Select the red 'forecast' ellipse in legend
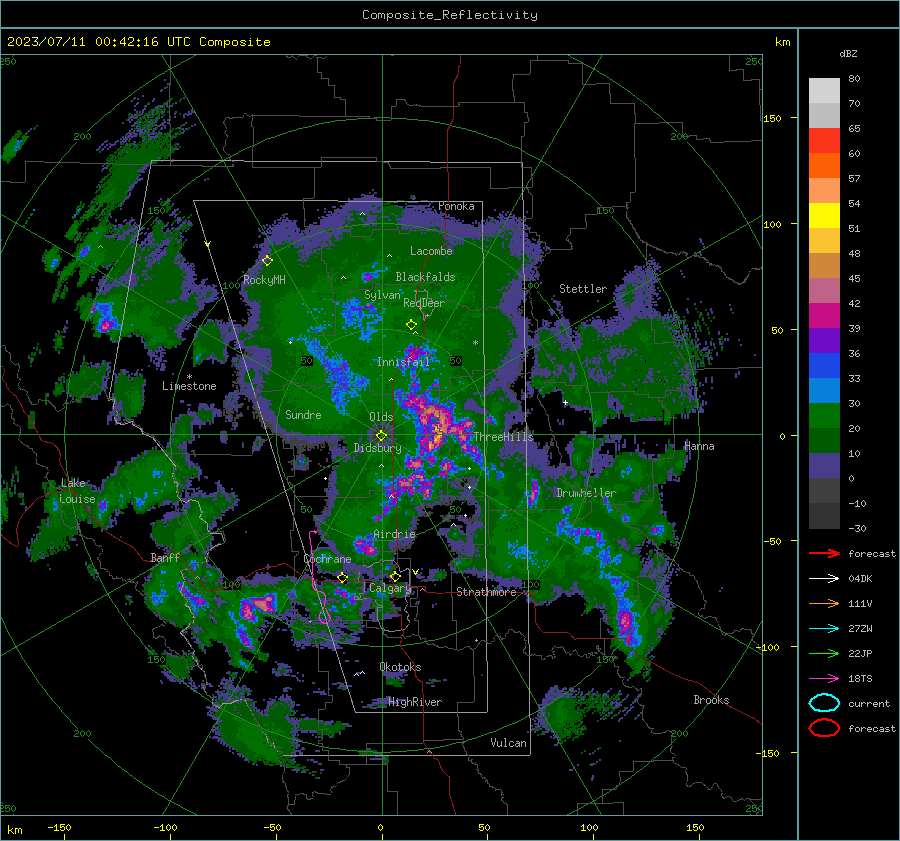This screenshot has width=900, height=841. click(824, 728)
